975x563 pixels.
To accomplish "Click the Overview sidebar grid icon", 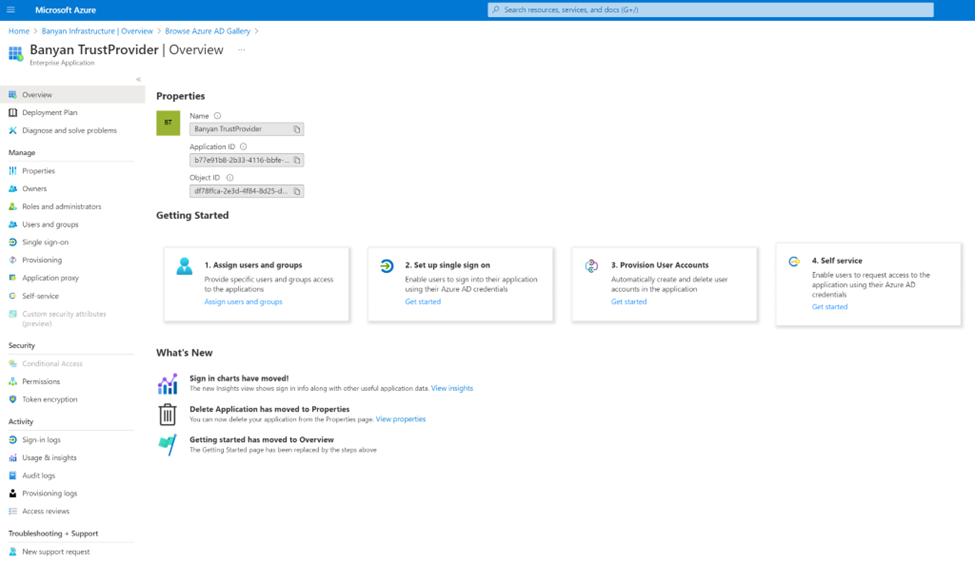I will pos(12,95).
